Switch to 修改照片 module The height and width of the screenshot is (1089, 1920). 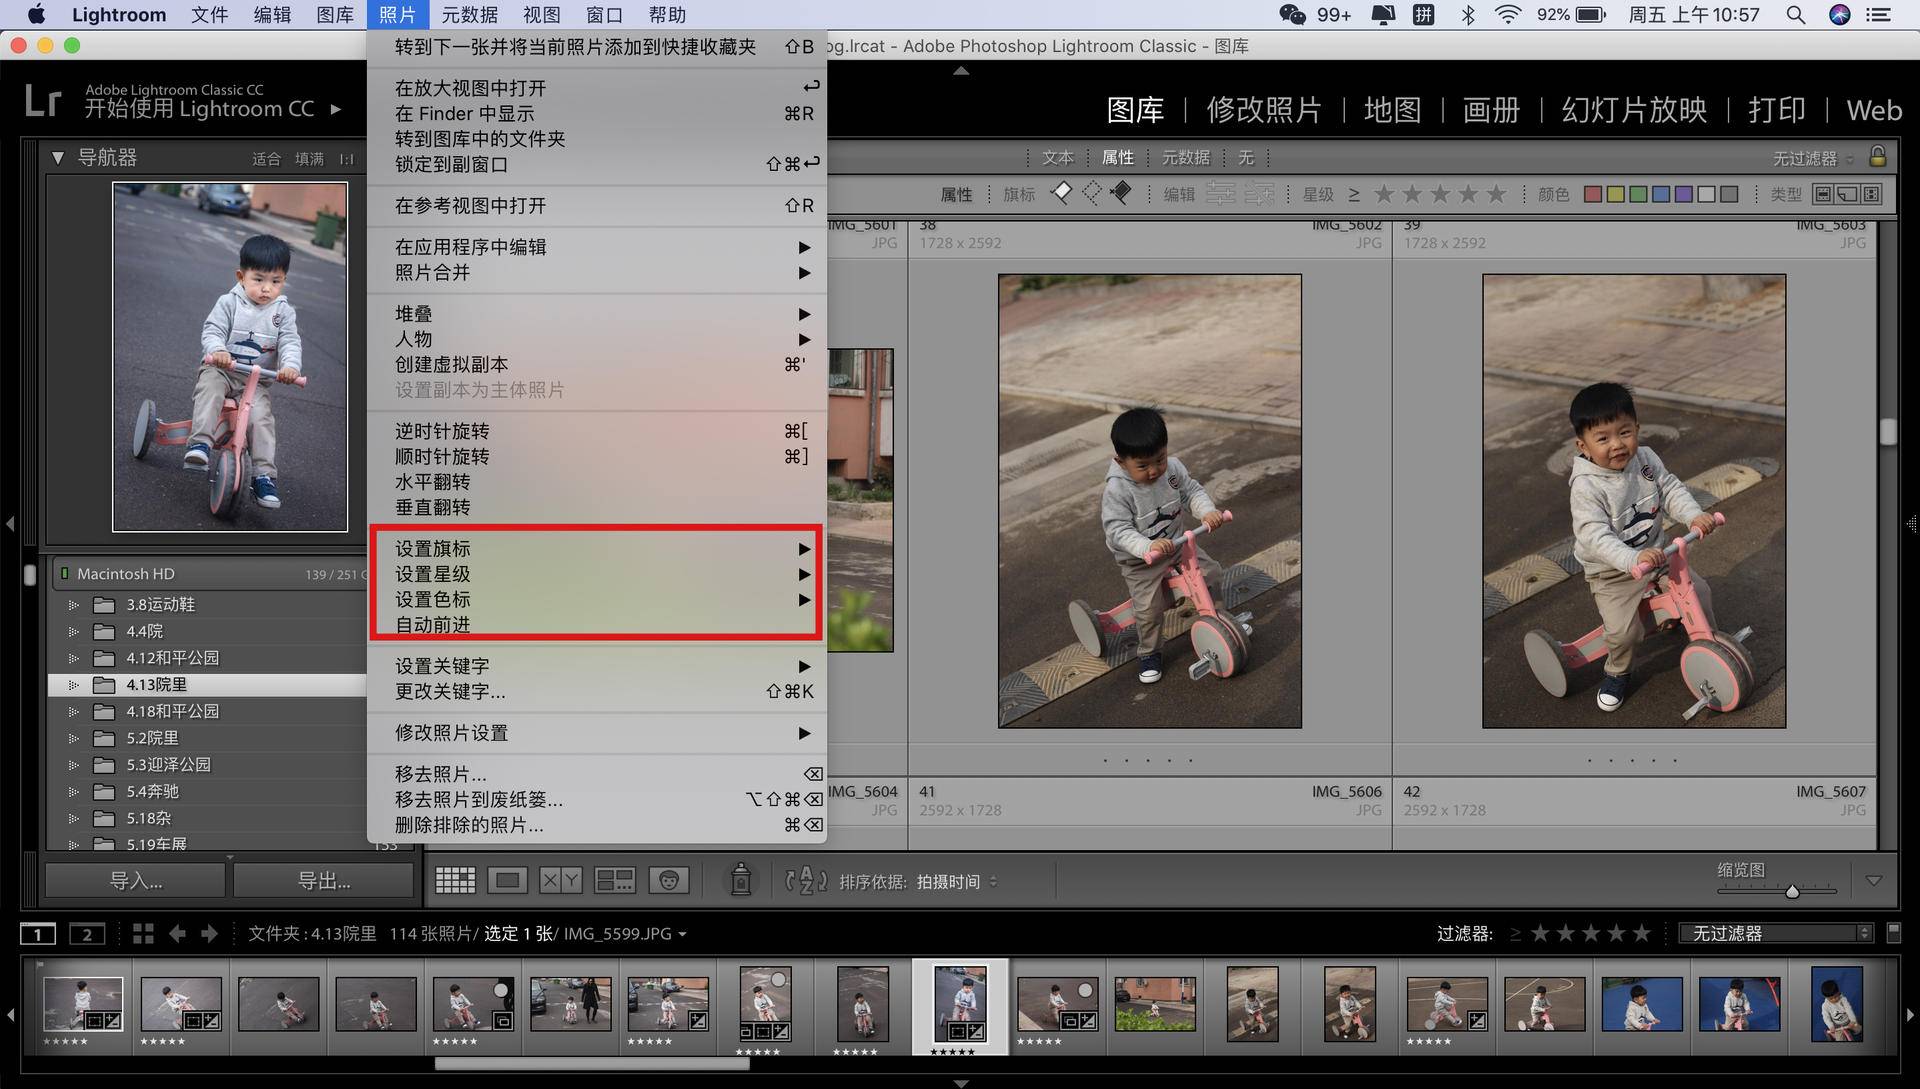[x=1264, y=110]
